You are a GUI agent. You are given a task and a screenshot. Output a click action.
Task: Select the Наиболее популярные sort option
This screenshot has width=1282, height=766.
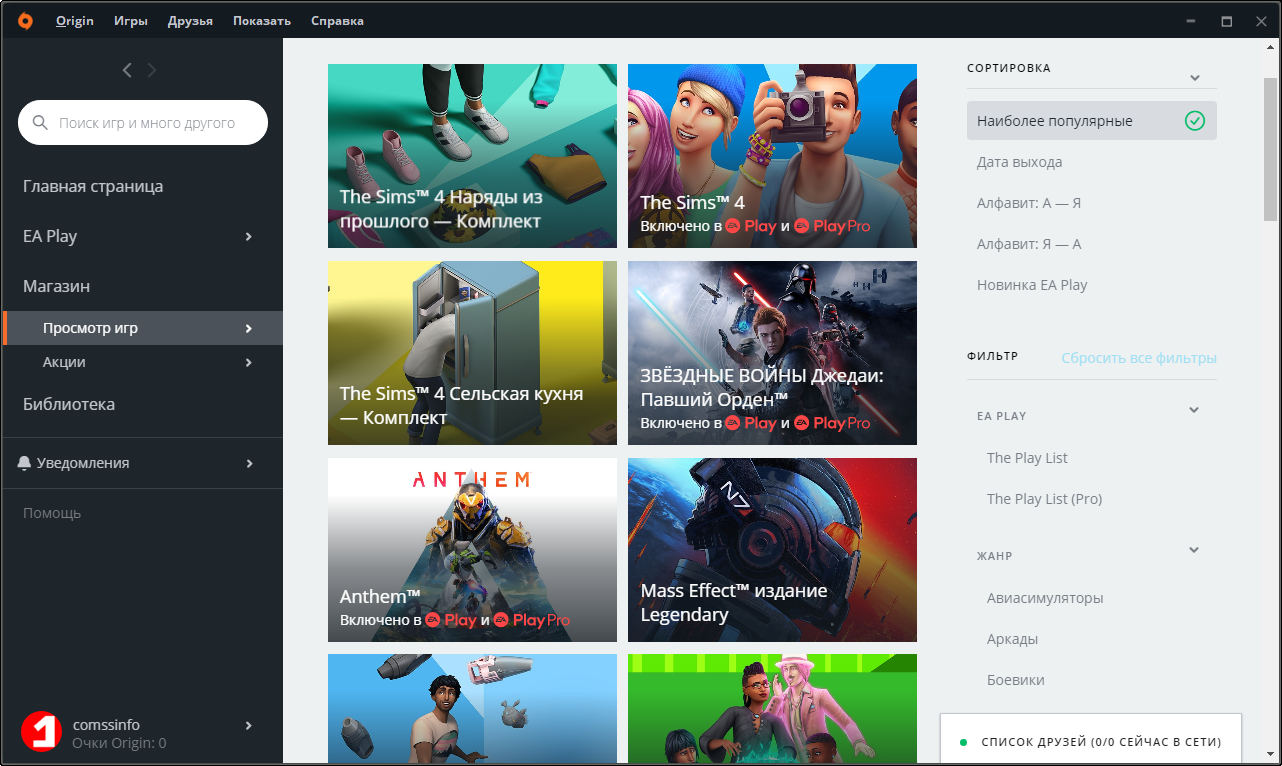click(x=1092, y=121)
